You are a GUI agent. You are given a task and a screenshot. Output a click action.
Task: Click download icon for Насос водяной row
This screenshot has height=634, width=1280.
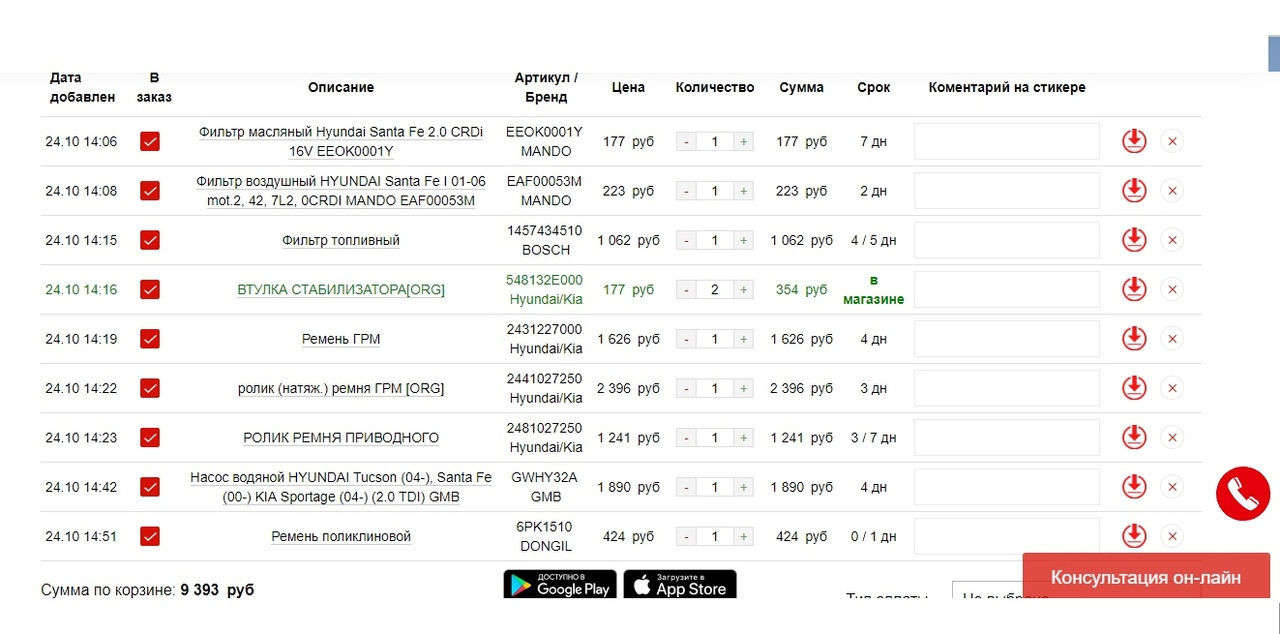point(1133,487)
